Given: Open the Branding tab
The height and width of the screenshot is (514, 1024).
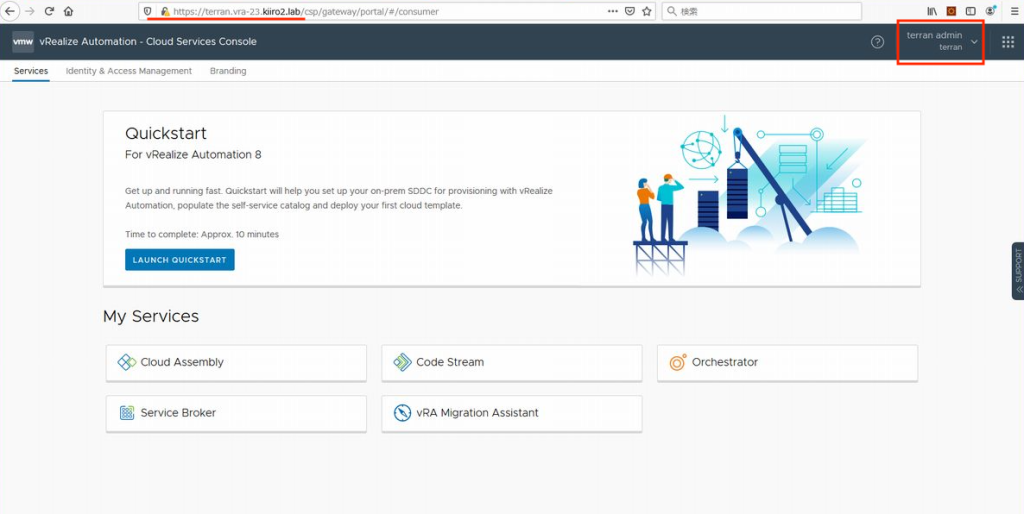Looking at the screenshot, I should (228, 71).
